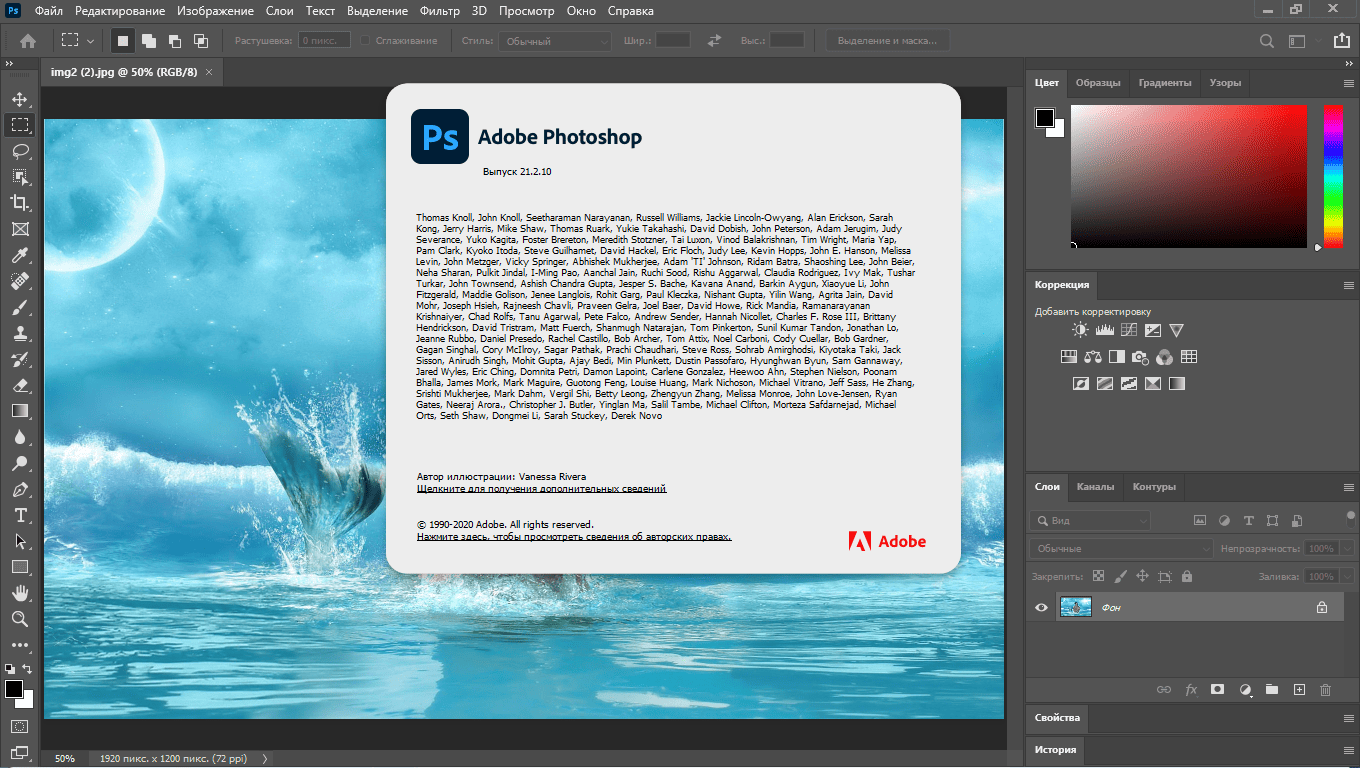
Task: Select the Path Selection tool
Action: [19, 541]
